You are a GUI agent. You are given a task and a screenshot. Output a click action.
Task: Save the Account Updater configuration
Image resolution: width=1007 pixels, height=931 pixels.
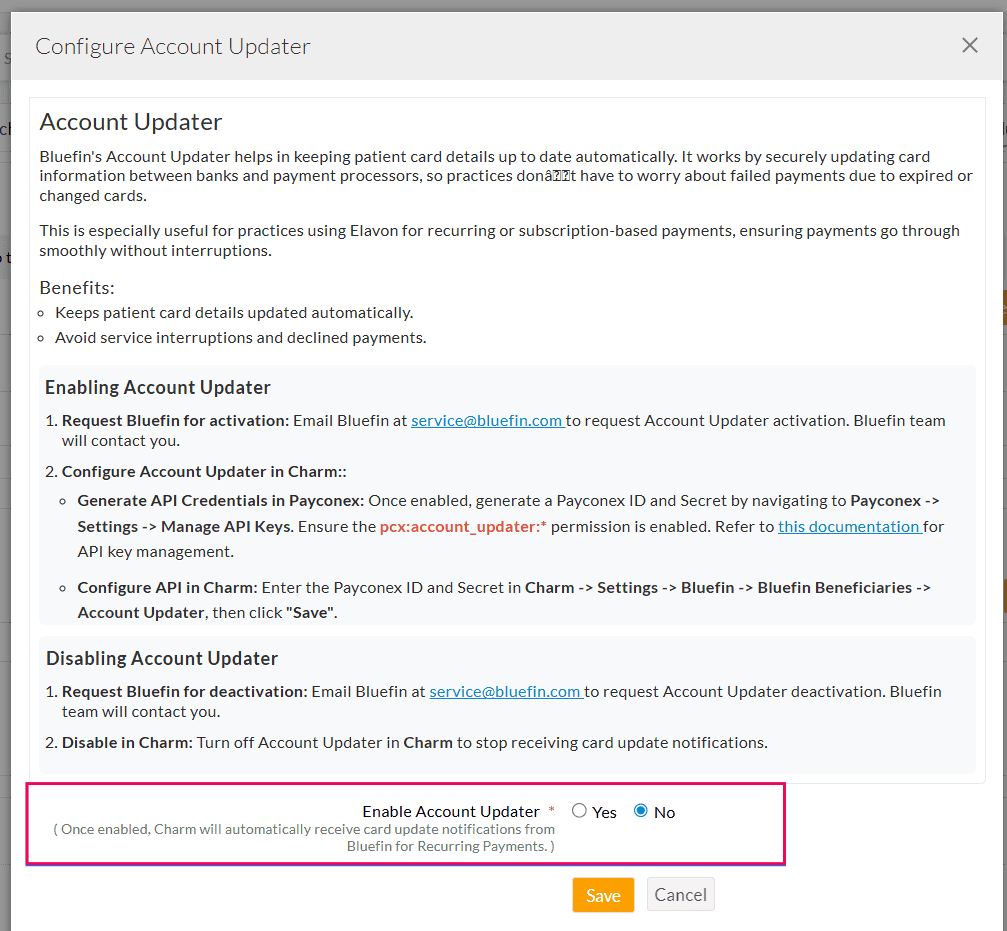pos(603,895)
